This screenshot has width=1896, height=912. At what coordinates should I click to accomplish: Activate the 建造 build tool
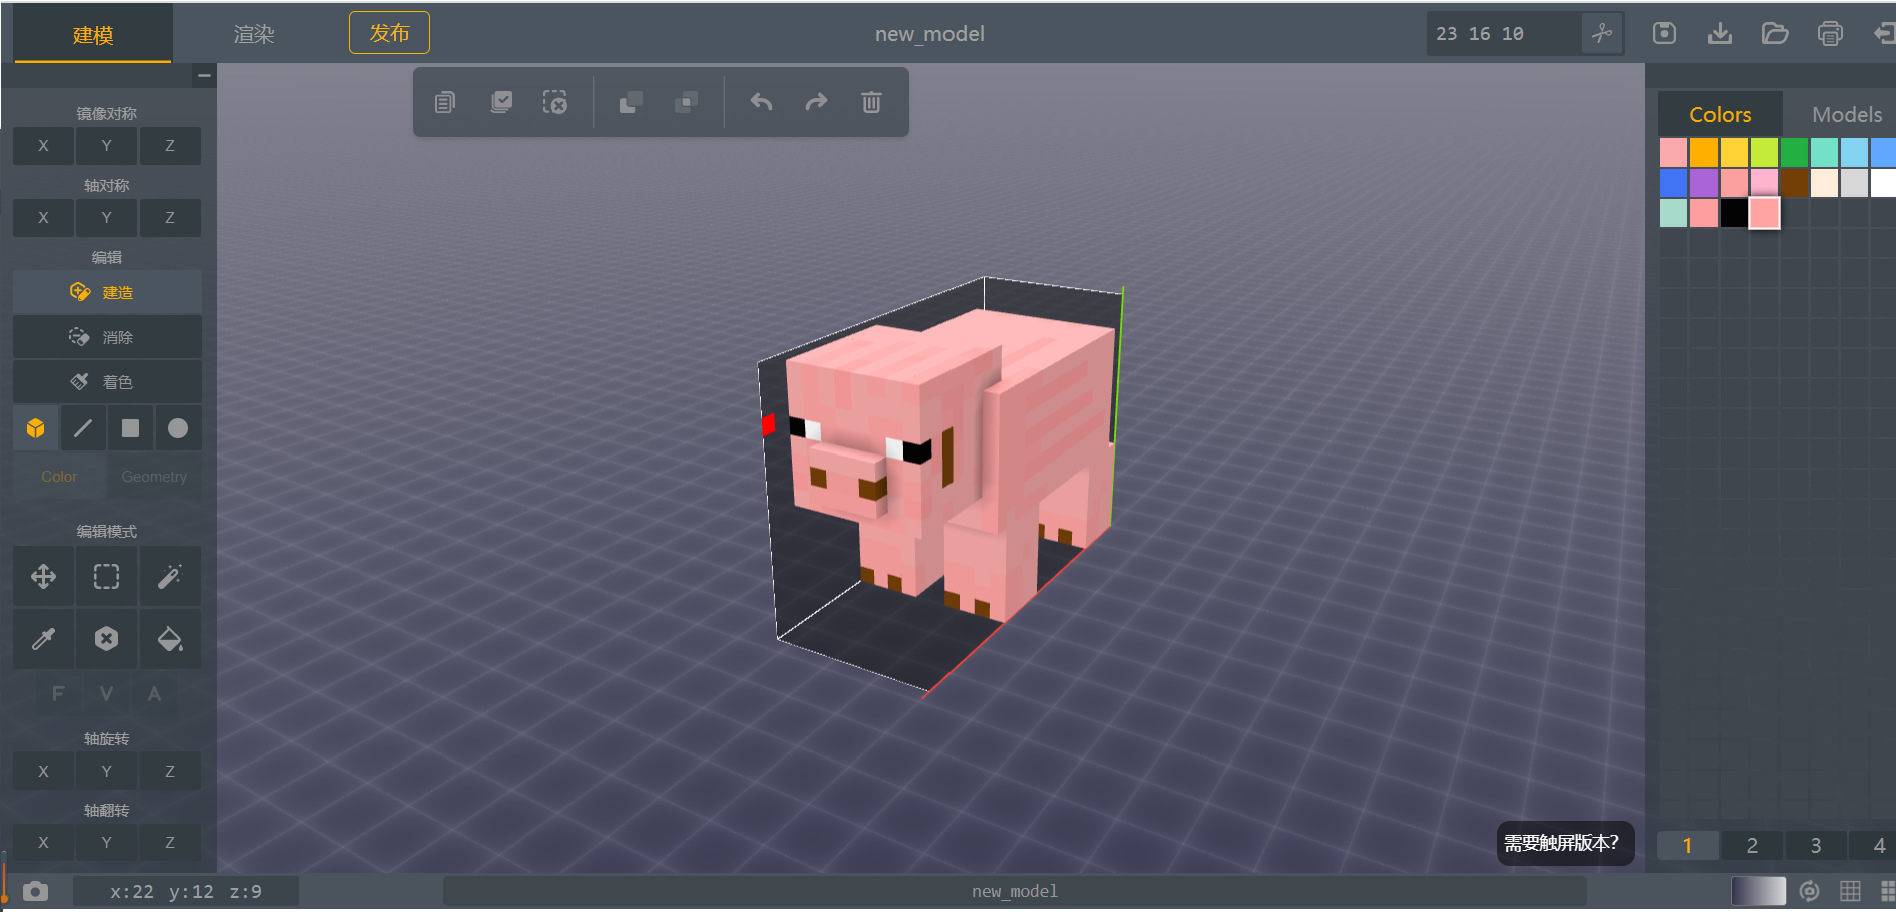[107, 292]
